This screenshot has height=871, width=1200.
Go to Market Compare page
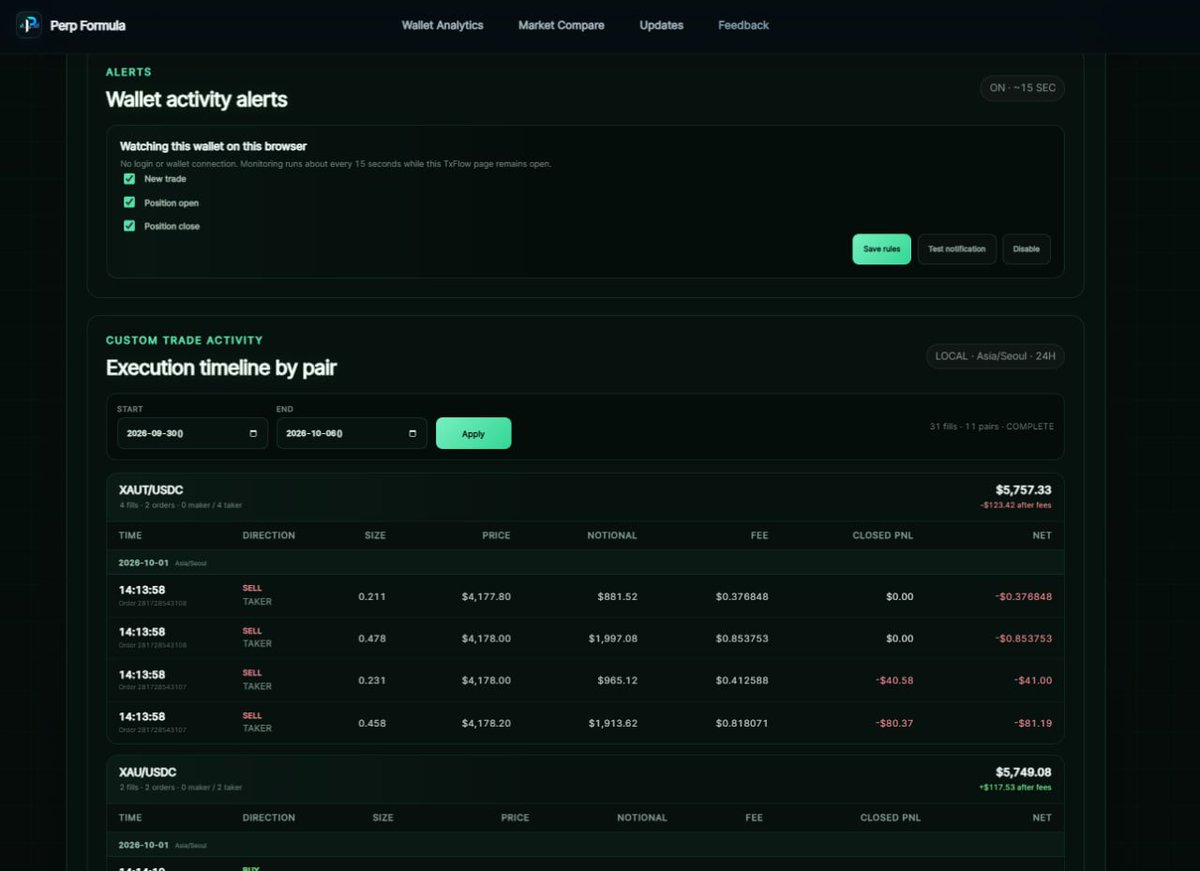point(561,25)
